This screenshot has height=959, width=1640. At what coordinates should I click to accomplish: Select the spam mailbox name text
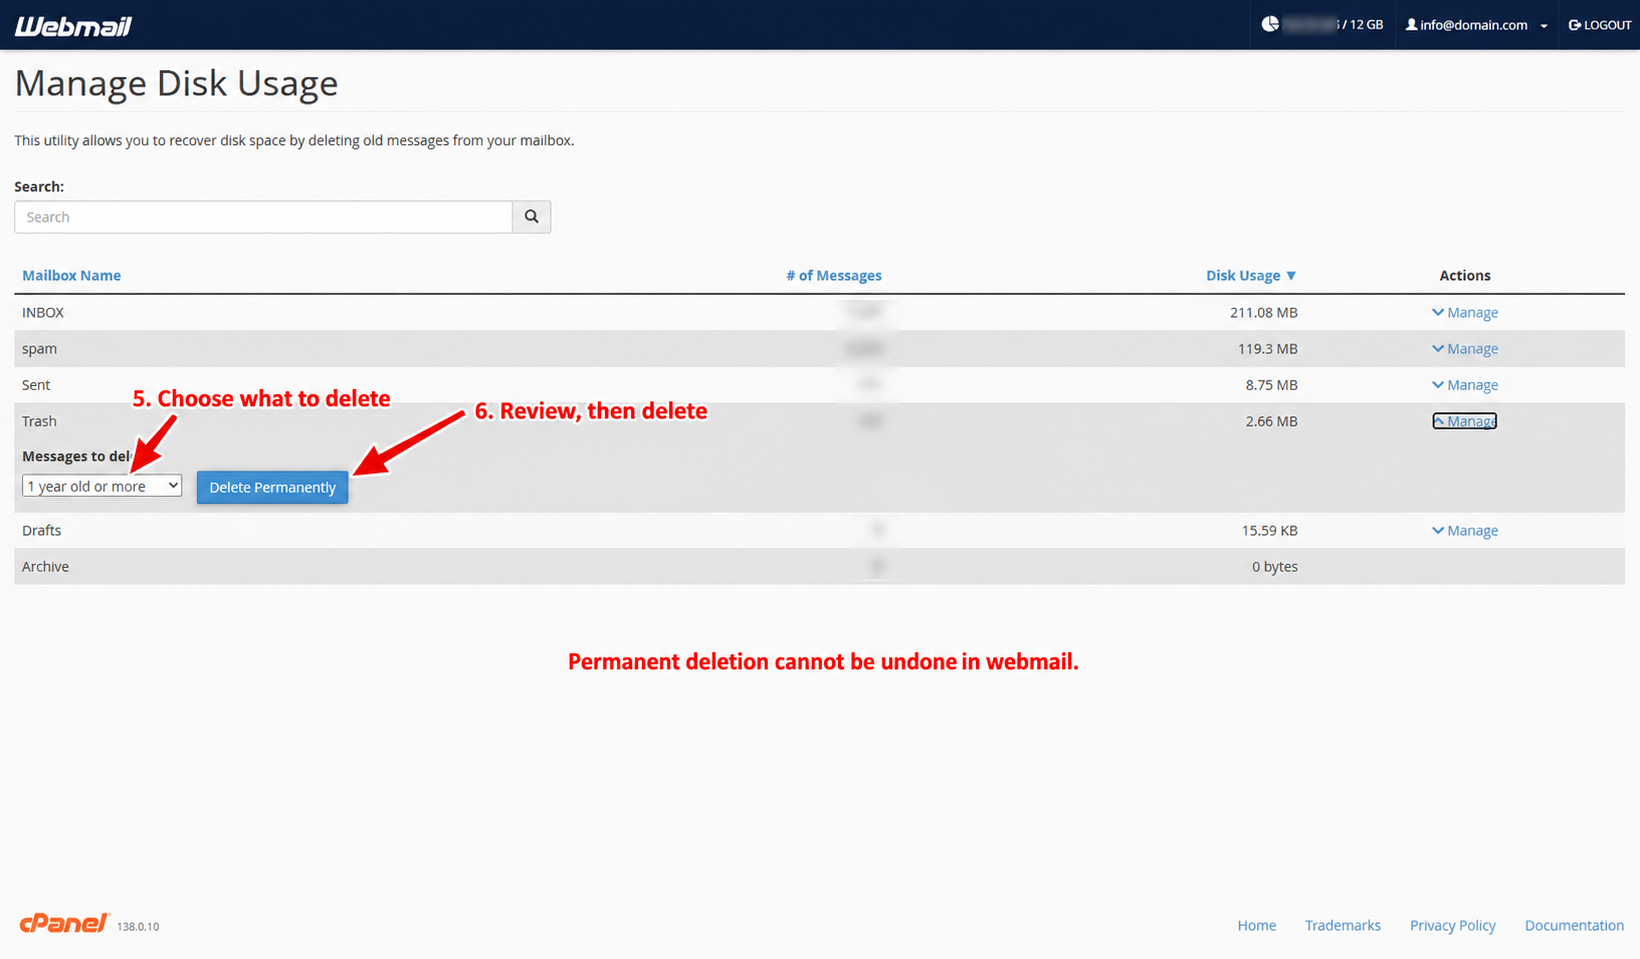(x=39, y=348)
